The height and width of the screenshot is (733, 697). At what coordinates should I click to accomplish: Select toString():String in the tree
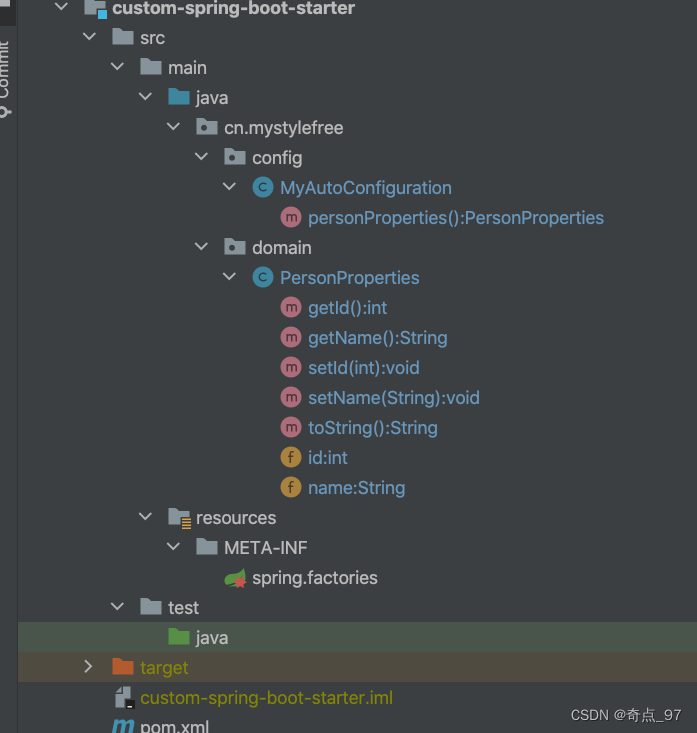(x=372, y=428)
